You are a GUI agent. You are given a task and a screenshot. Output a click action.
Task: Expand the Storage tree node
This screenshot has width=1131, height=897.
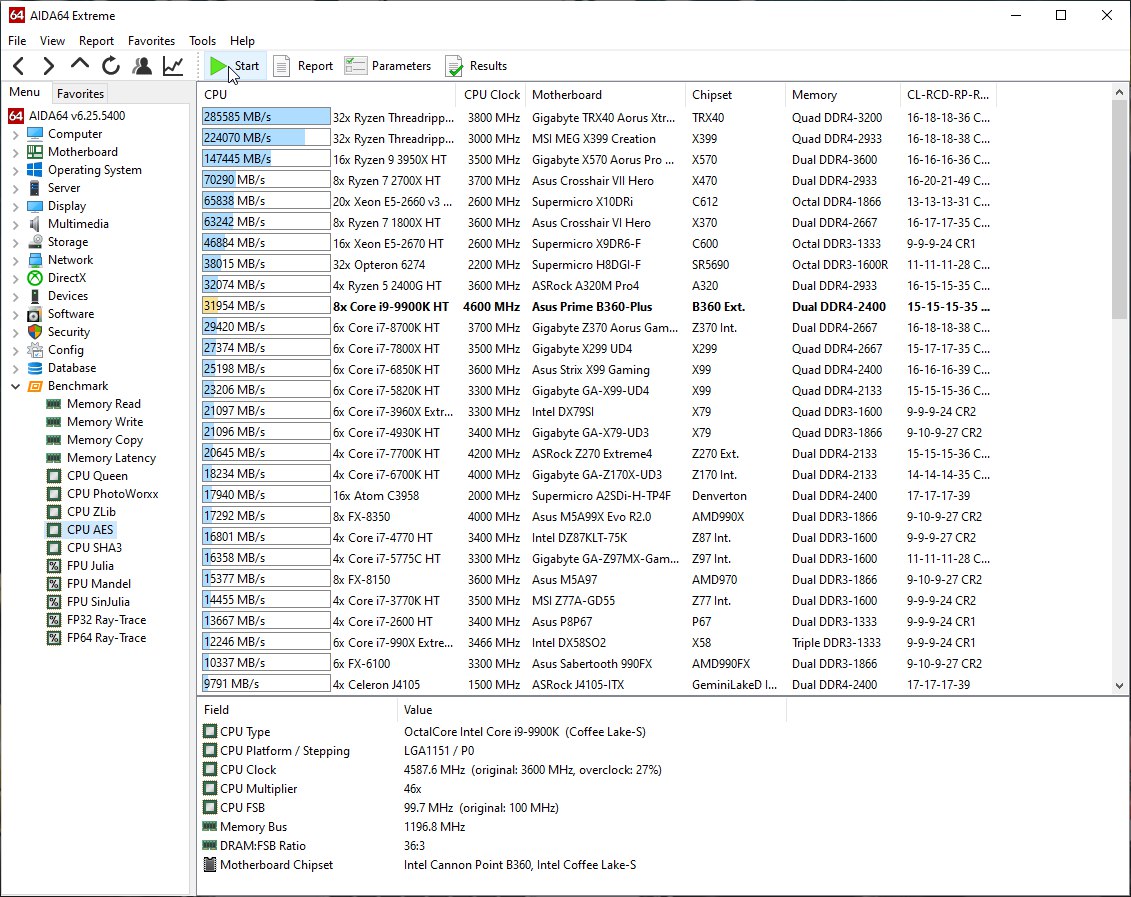(x=16, y=242)
